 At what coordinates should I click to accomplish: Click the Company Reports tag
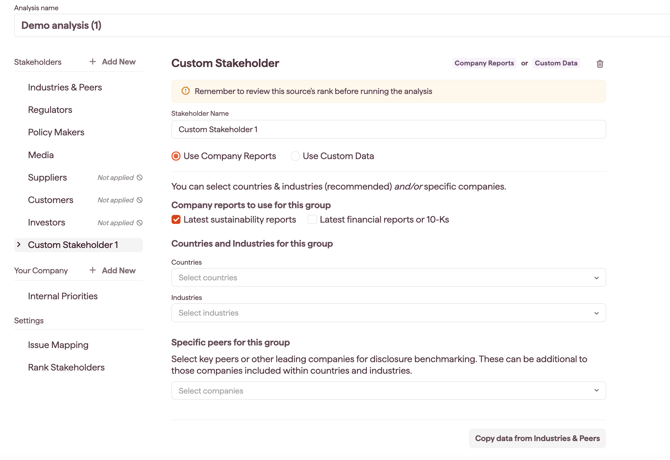pos(484,63)
